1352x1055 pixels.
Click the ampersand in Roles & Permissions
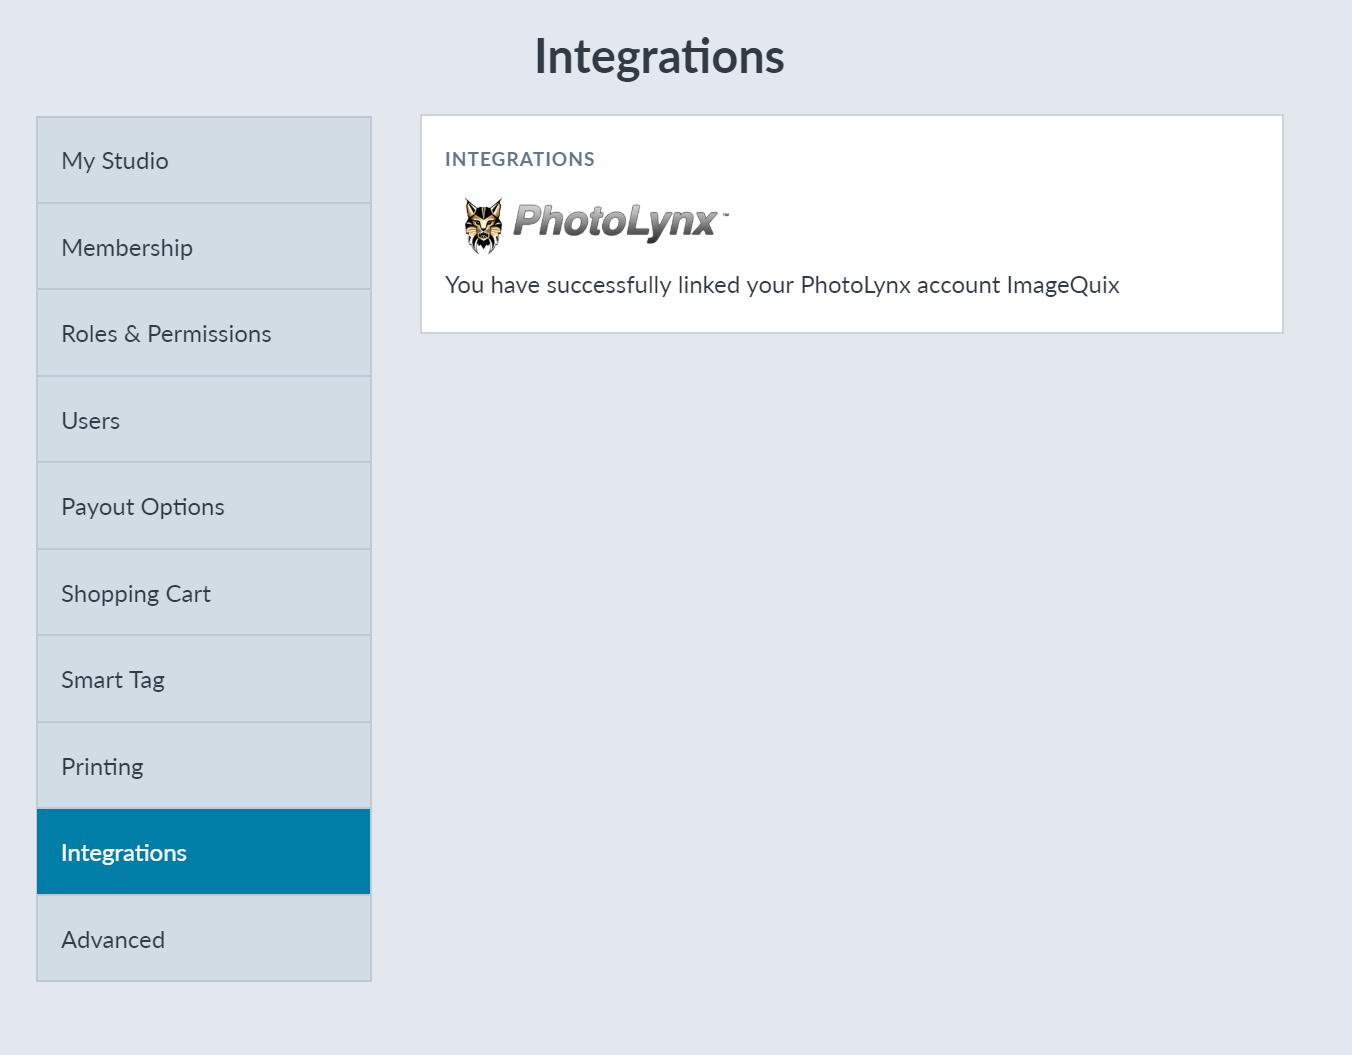(132, 334)
